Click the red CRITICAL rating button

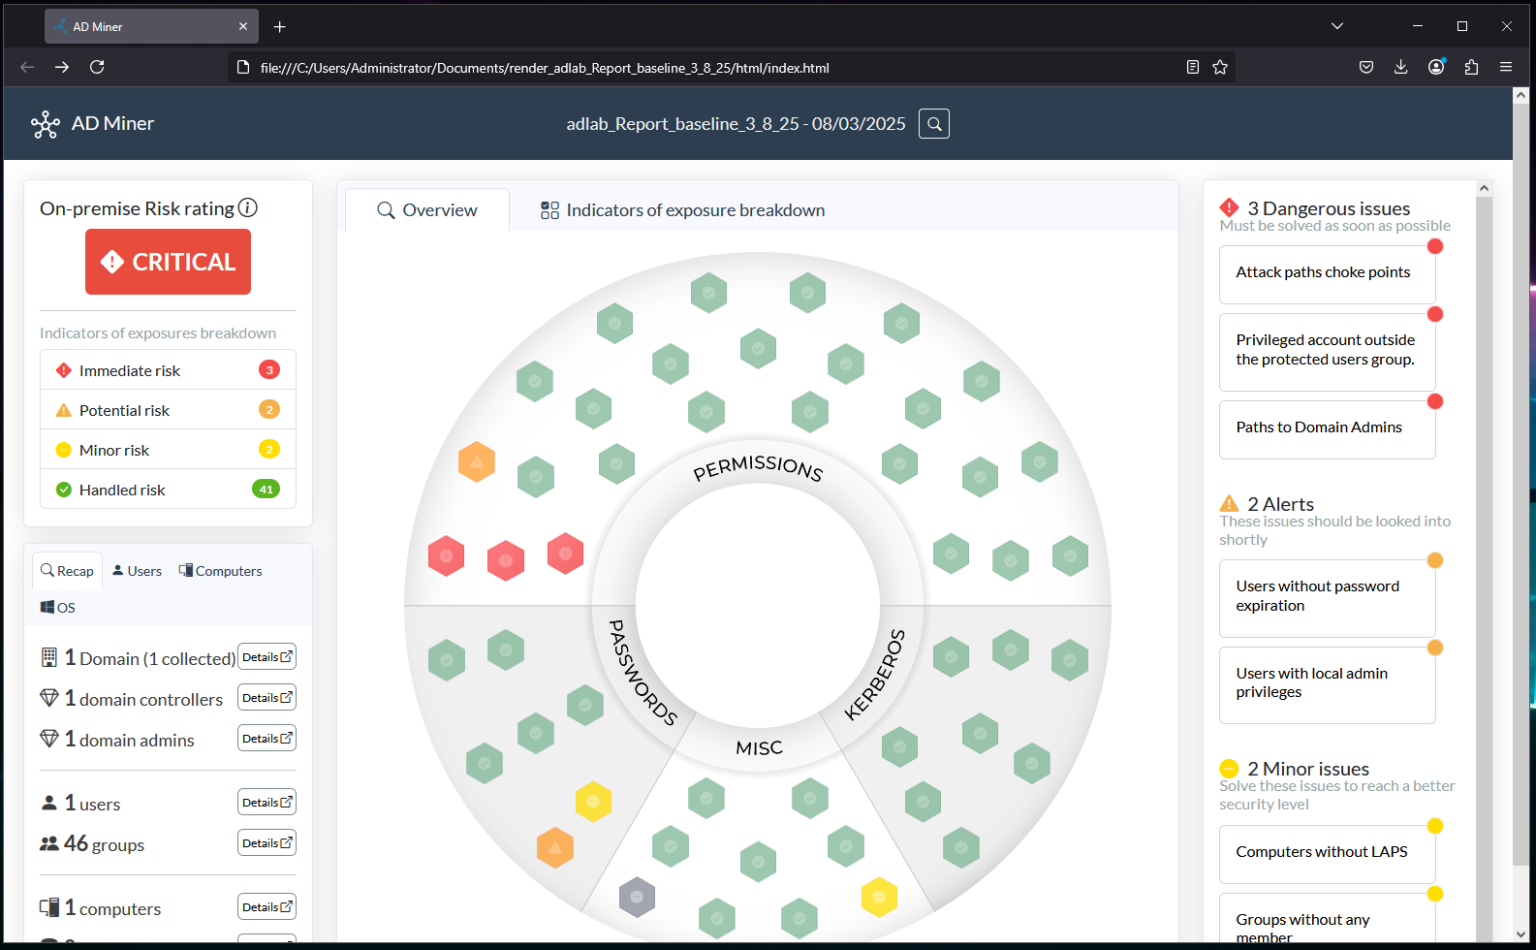click(x=168, y=262)
